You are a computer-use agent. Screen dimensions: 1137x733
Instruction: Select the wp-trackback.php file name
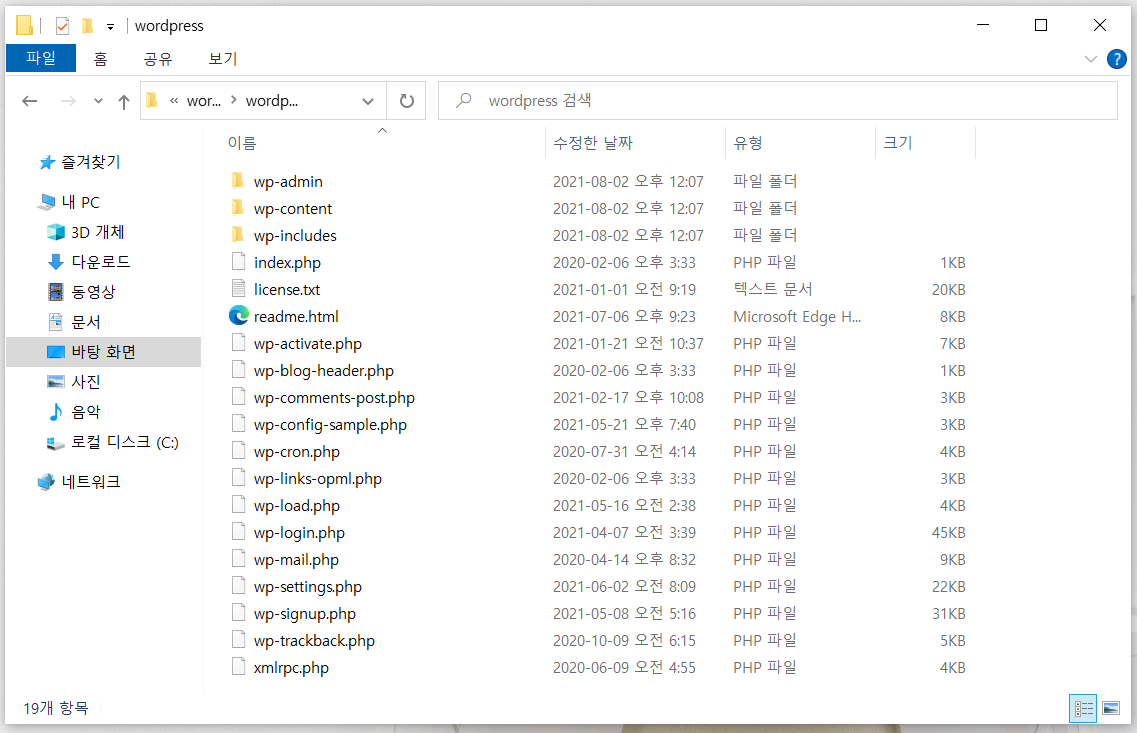(x=314, y=641)
